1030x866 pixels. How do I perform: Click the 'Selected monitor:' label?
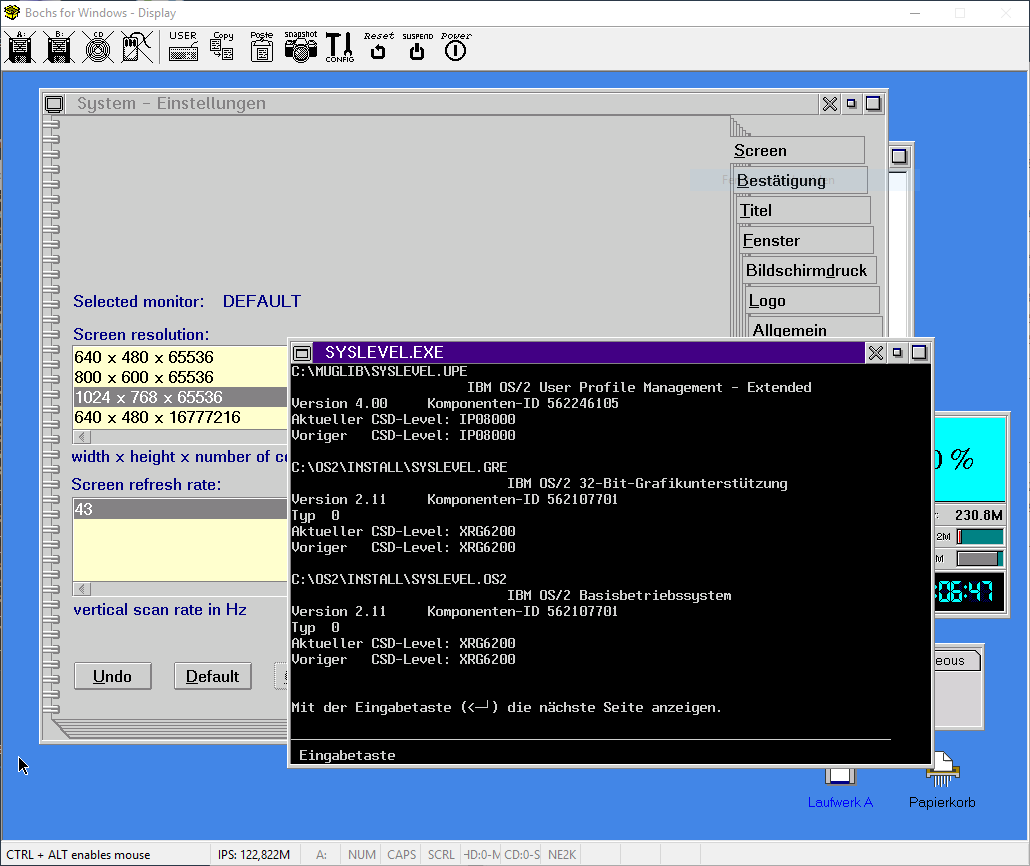click(139, 302)
